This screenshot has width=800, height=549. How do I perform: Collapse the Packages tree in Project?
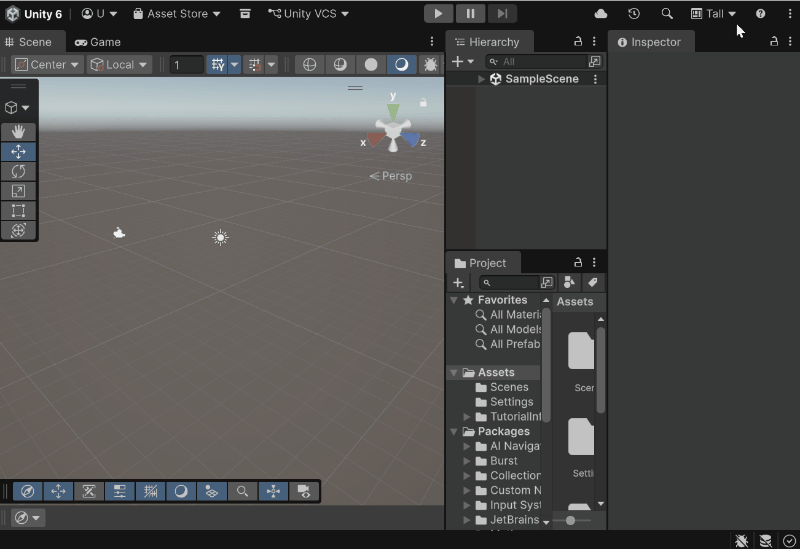(454, 432)
